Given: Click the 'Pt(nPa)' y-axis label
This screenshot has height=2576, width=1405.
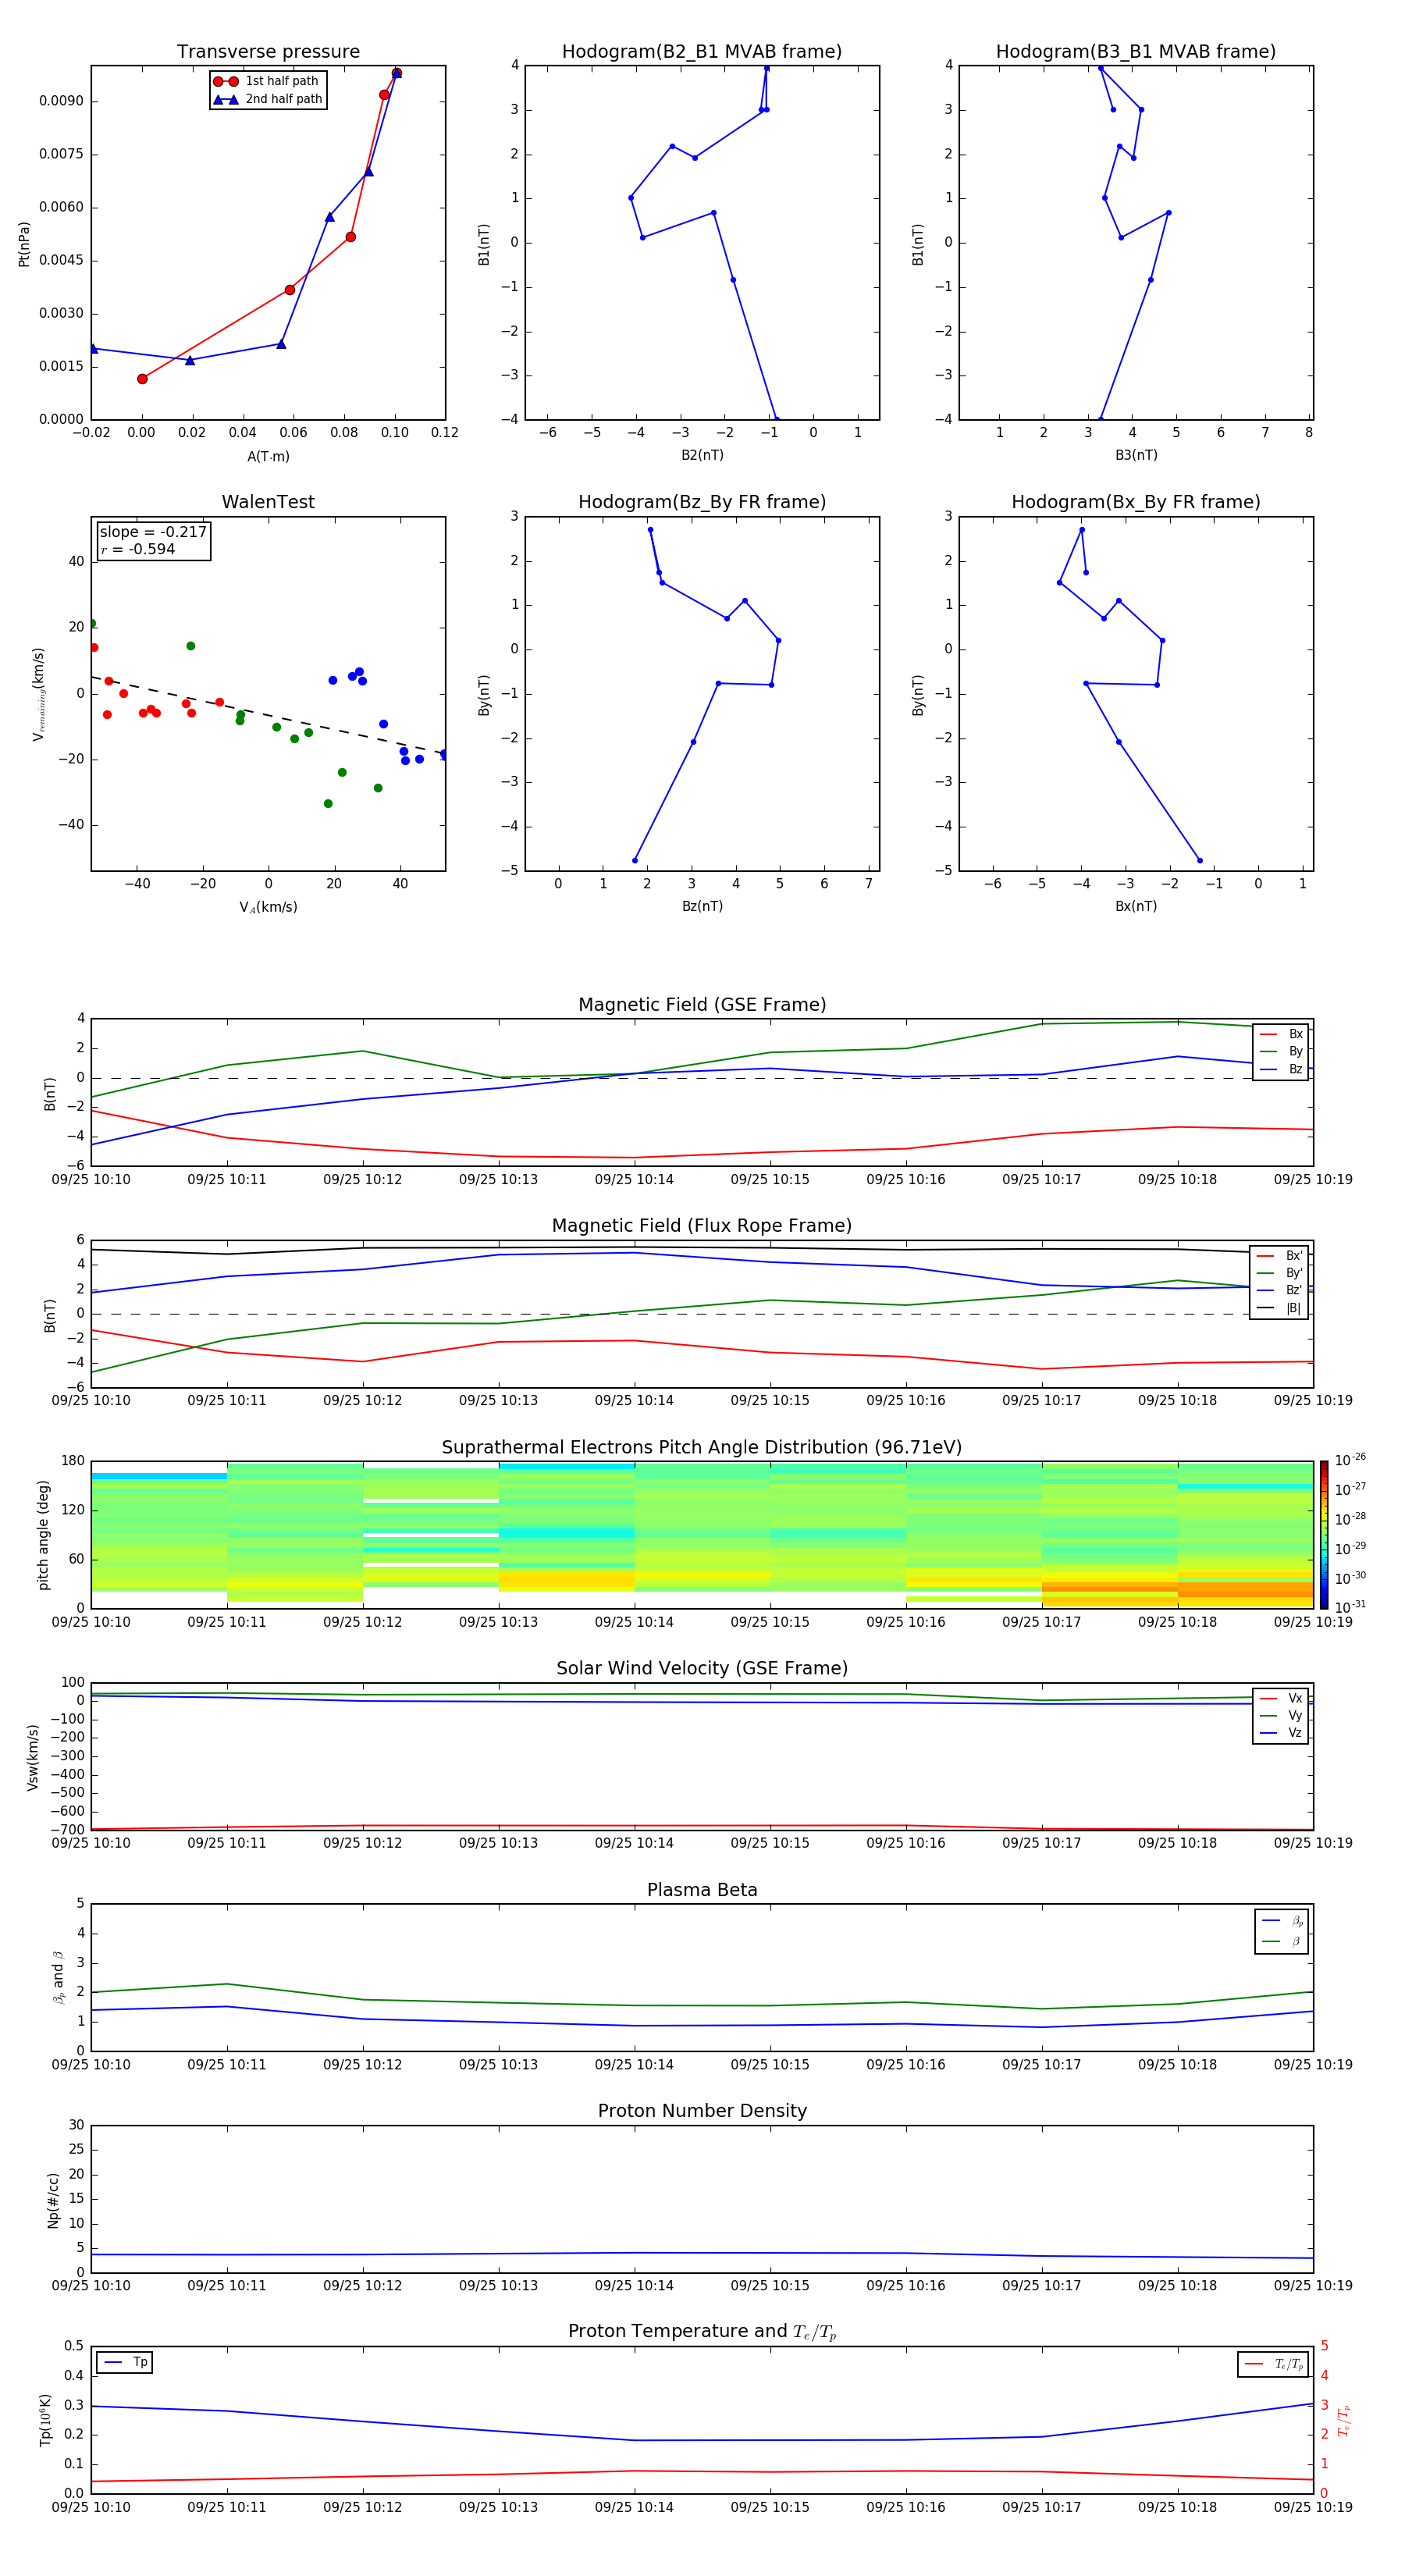Looking at the screenshot, I should tap(24, 243).
